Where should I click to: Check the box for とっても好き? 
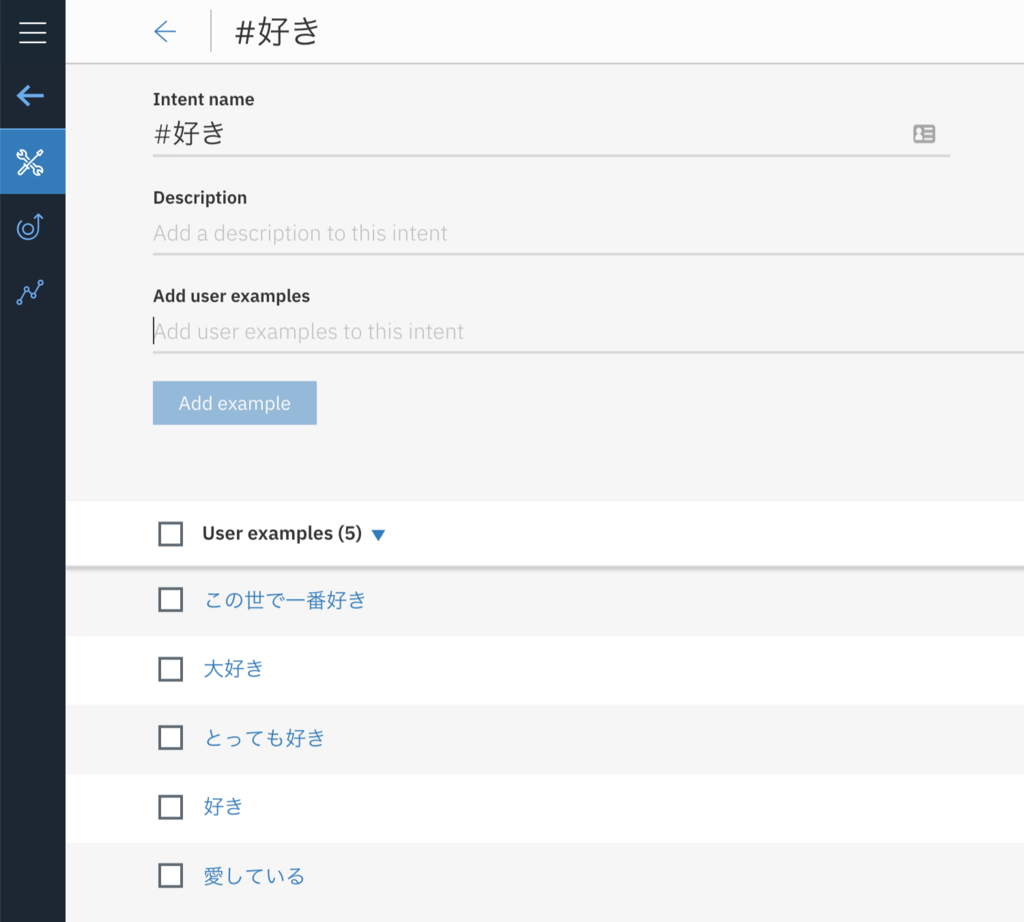coord(170,738)
